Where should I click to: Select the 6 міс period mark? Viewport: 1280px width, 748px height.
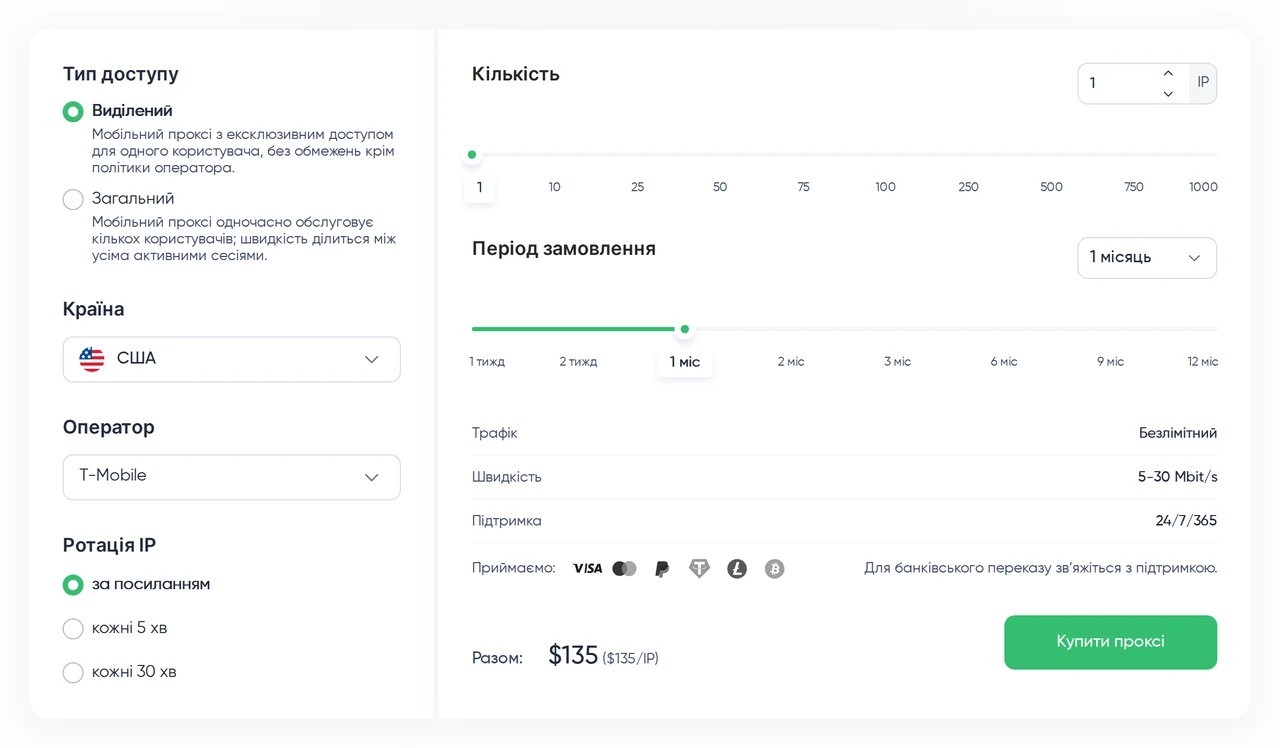(1004, 362)
